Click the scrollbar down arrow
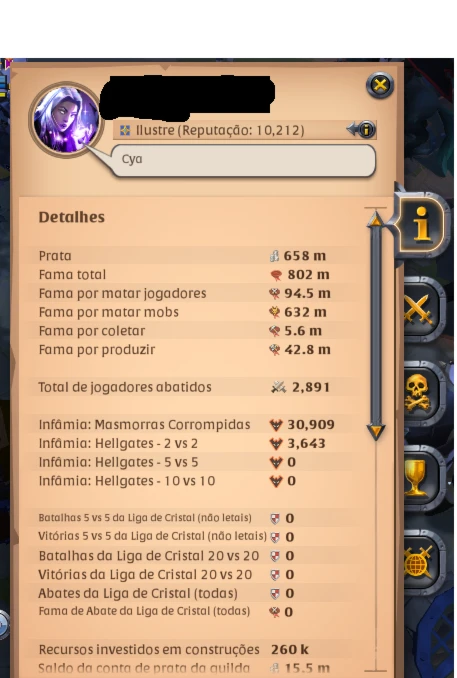Viewport: 457px width, 678px height. [x=376, y=431]
